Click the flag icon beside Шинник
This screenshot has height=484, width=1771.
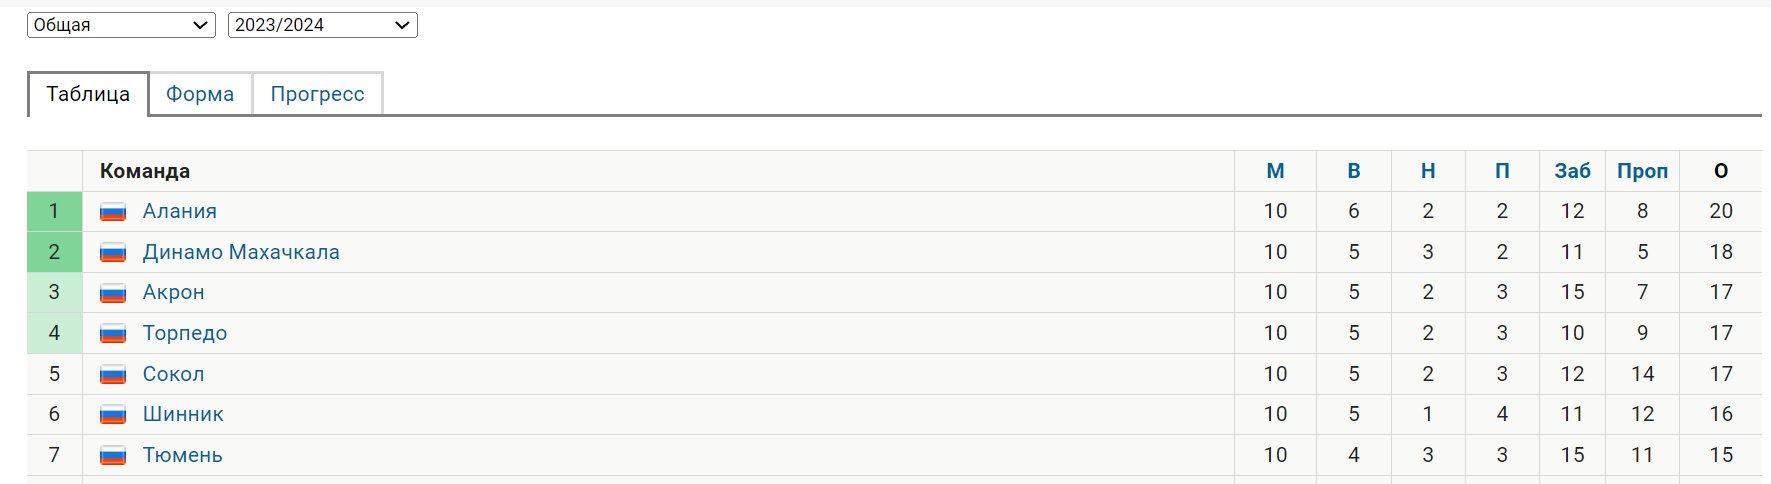(x=113, y=415)
